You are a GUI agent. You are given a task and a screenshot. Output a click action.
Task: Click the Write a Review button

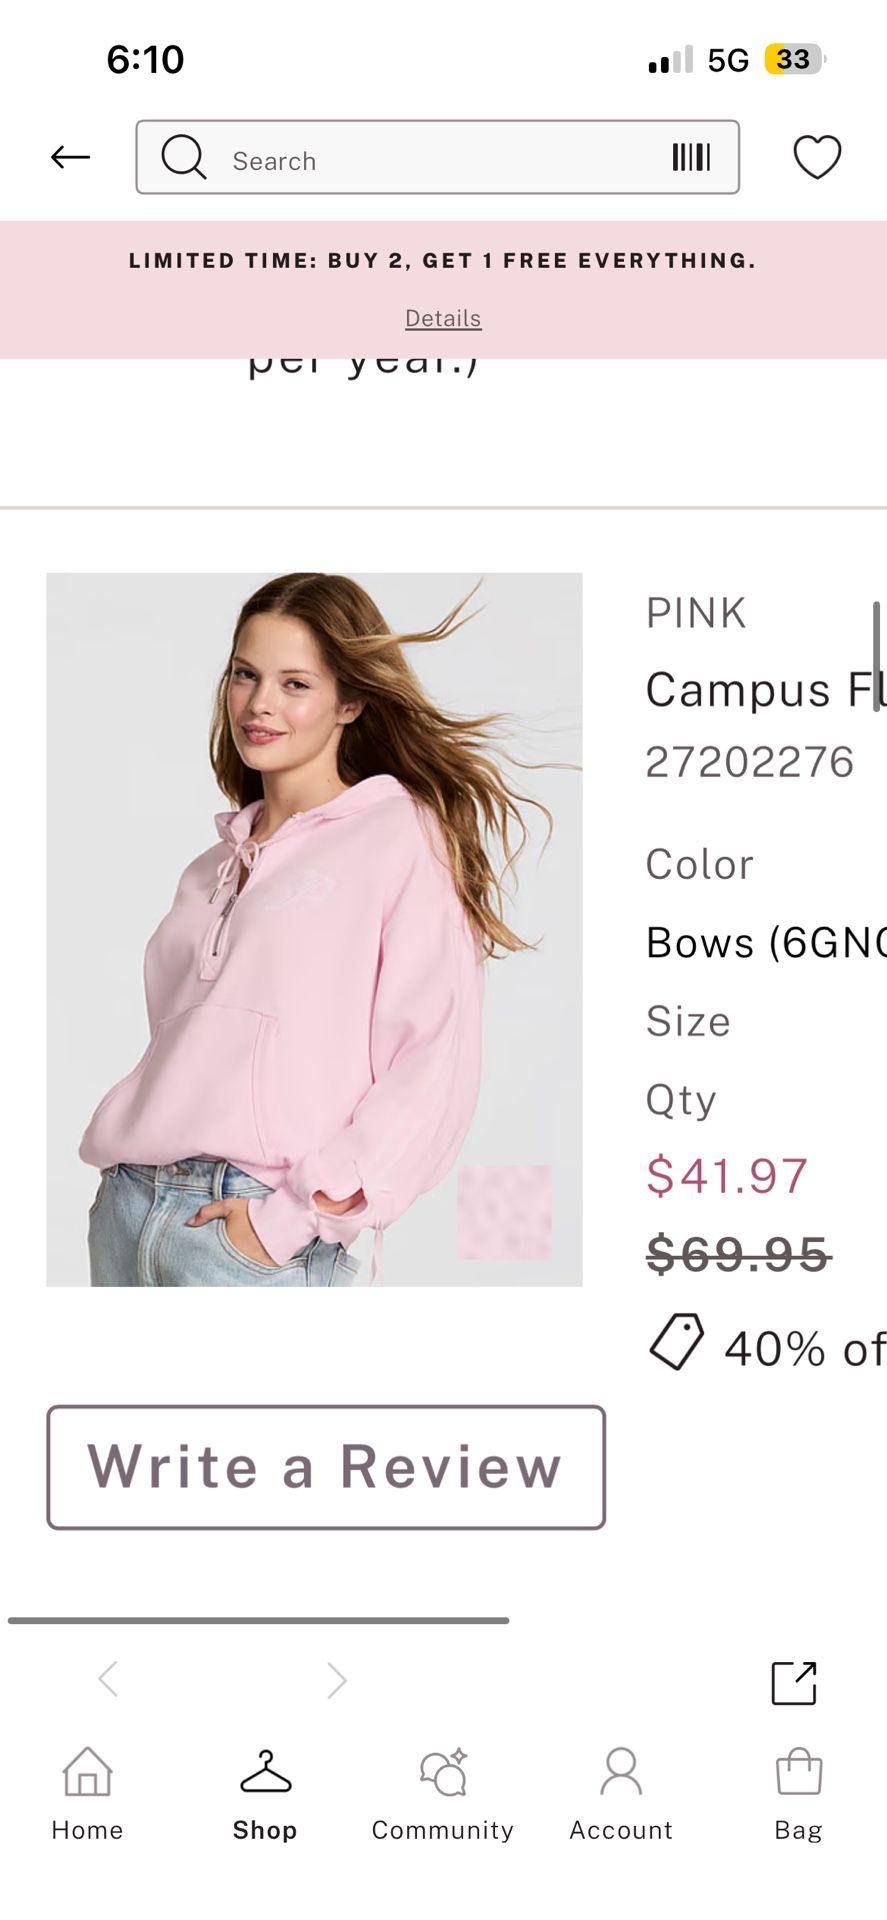coord(326,1467)
